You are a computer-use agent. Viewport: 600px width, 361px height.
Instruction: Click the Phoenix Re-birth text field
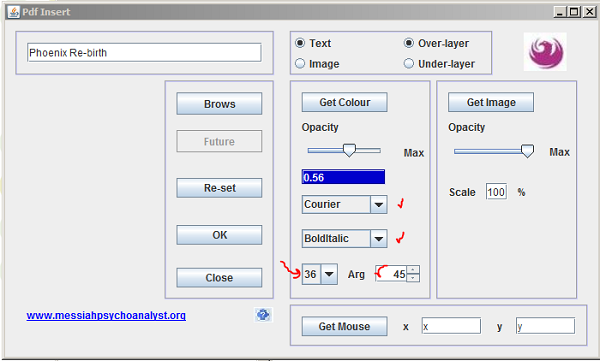tap(144, 52)
